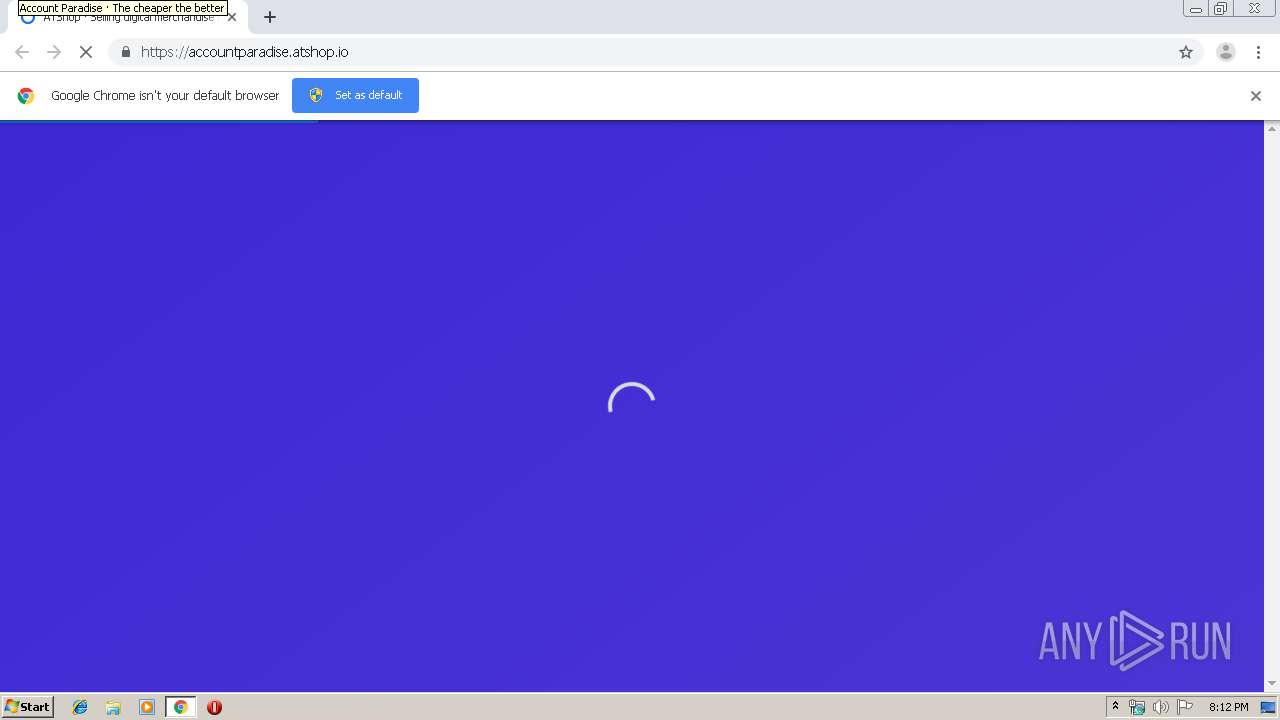The width and height of the screenshot is (1280, 720).
Task: Click the page scrollbar down arrow
Action: pos(1272,684)
